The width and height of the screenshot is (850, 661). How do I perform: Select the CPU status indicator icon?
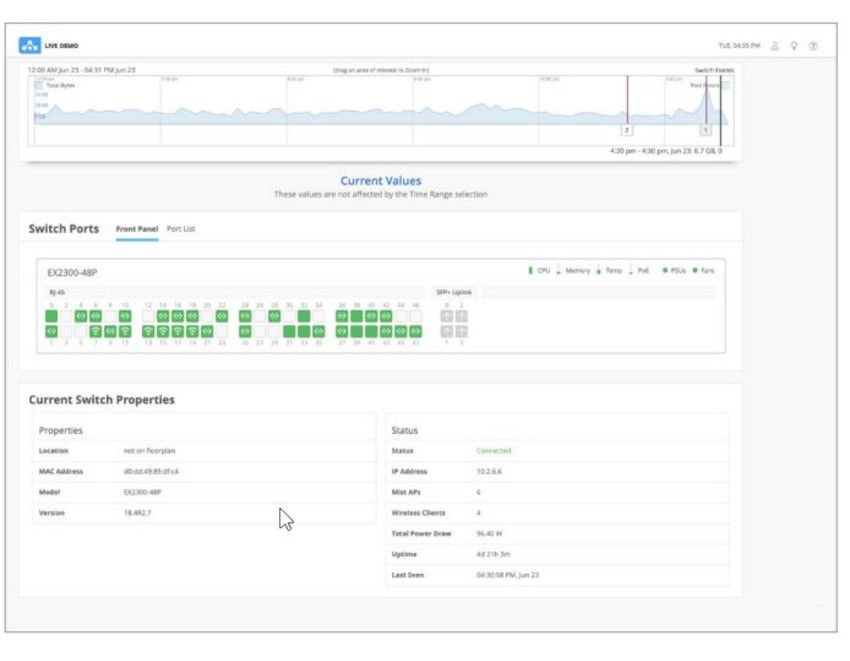(x=530, y=270)
